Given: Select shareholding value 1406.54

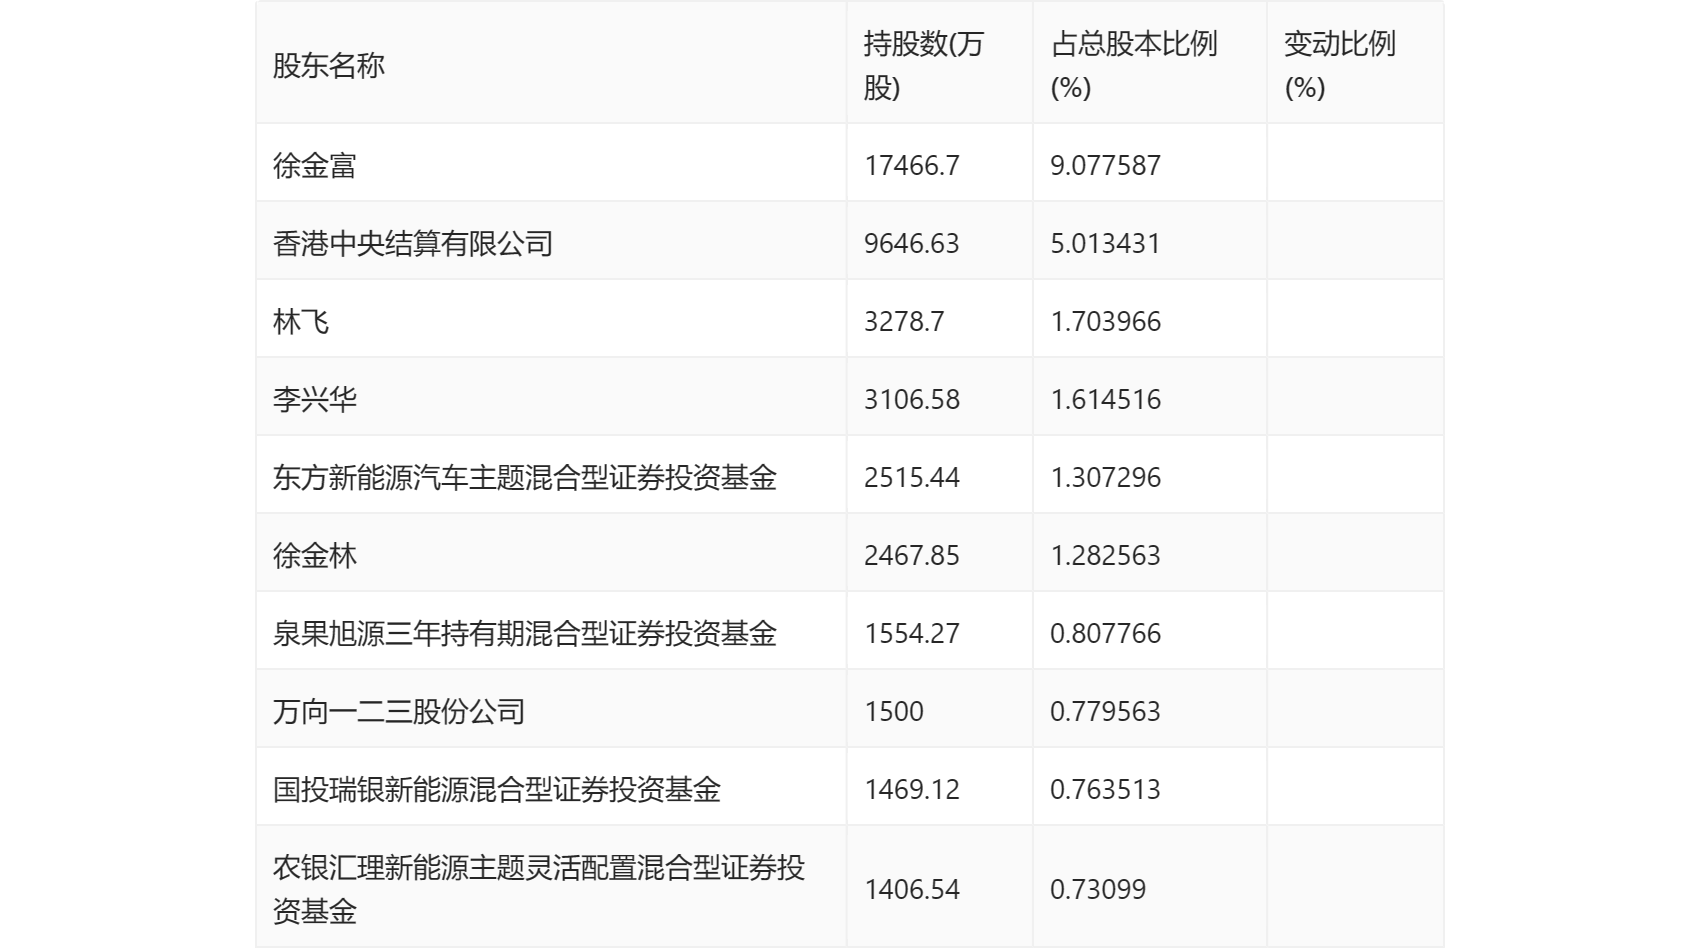Looking at the screenshot, I should (x=912, y=889).
